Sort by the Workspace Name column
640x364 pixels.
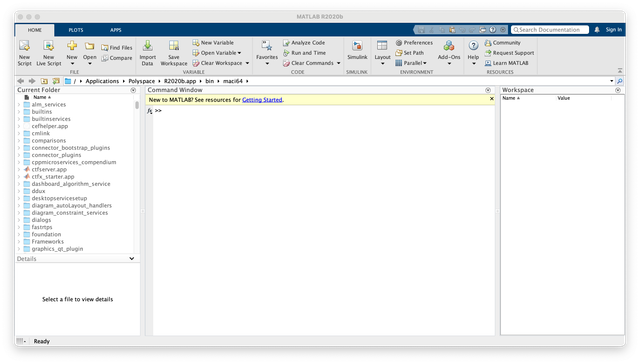click(x=511, y=98)
